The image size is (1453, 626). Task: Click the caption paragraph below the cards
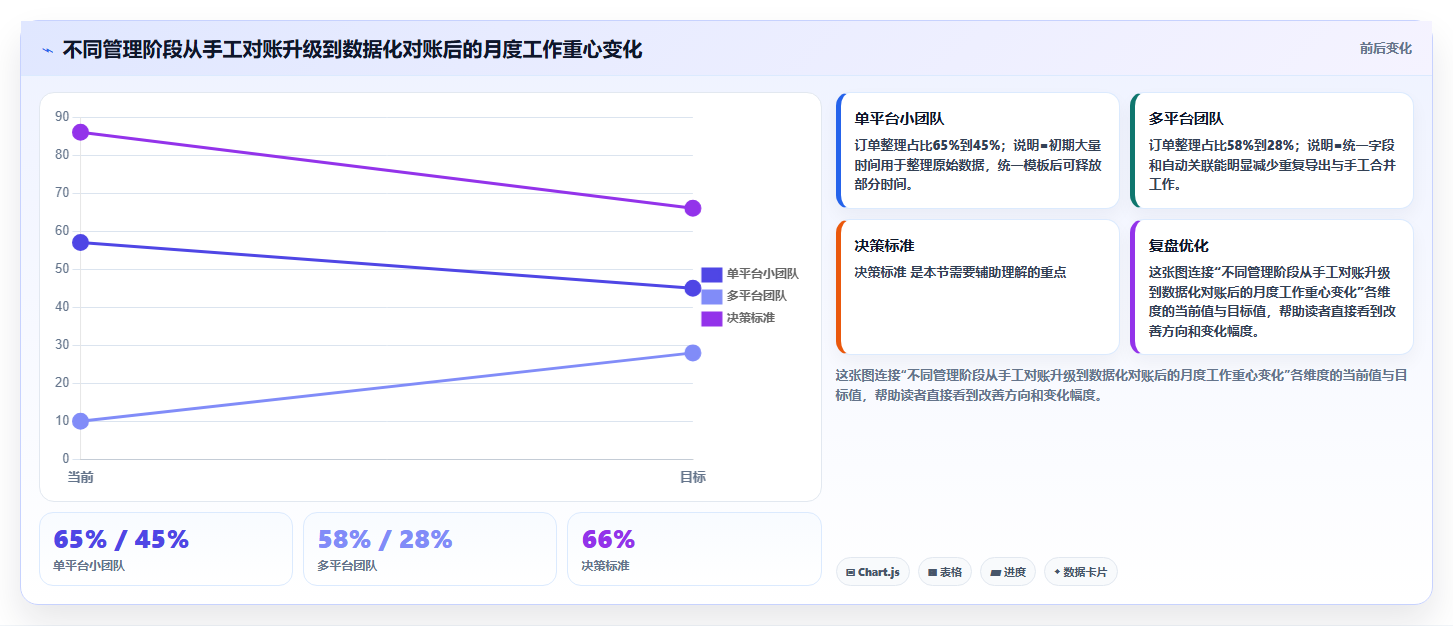1122,385
